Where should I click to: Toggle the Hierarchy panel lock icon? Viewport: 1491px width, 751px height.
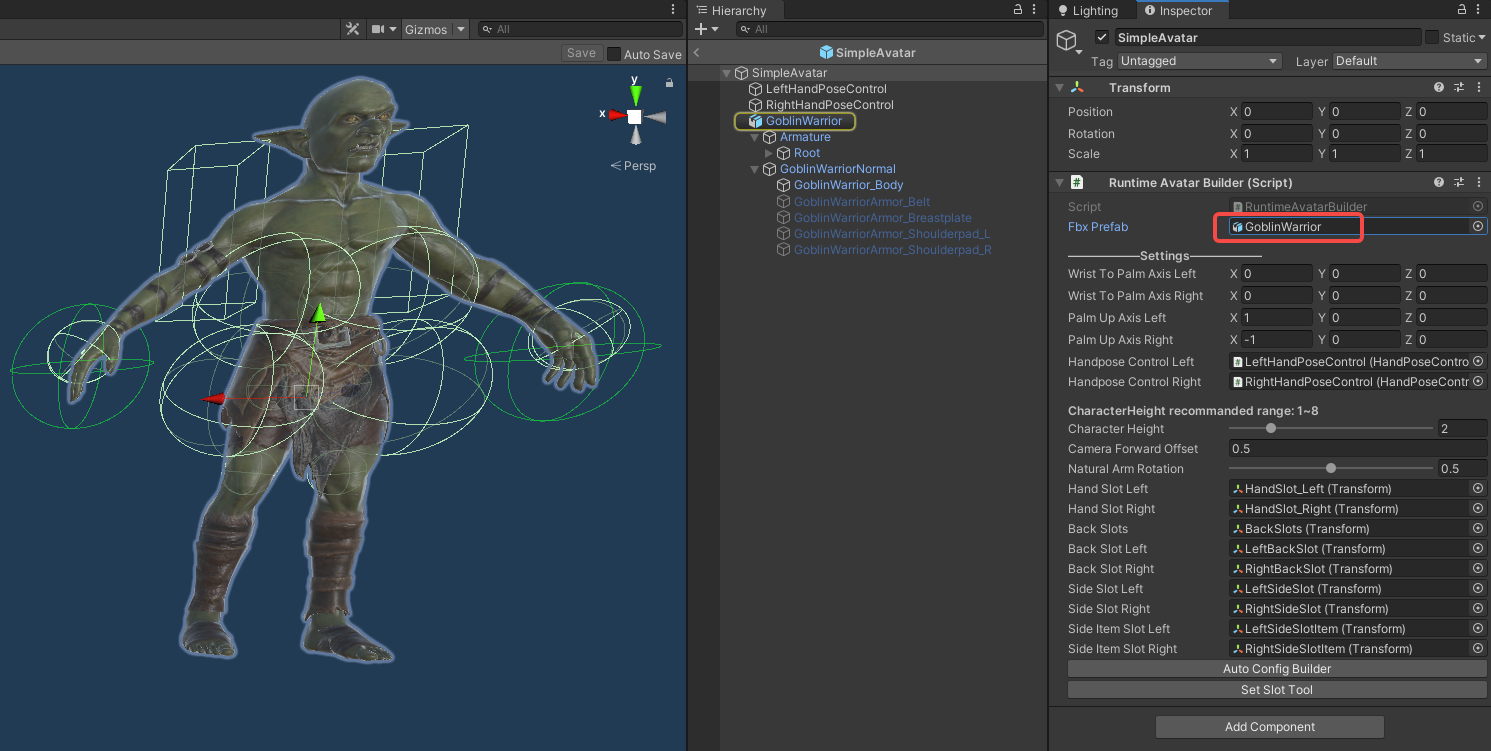[1018, 9]
